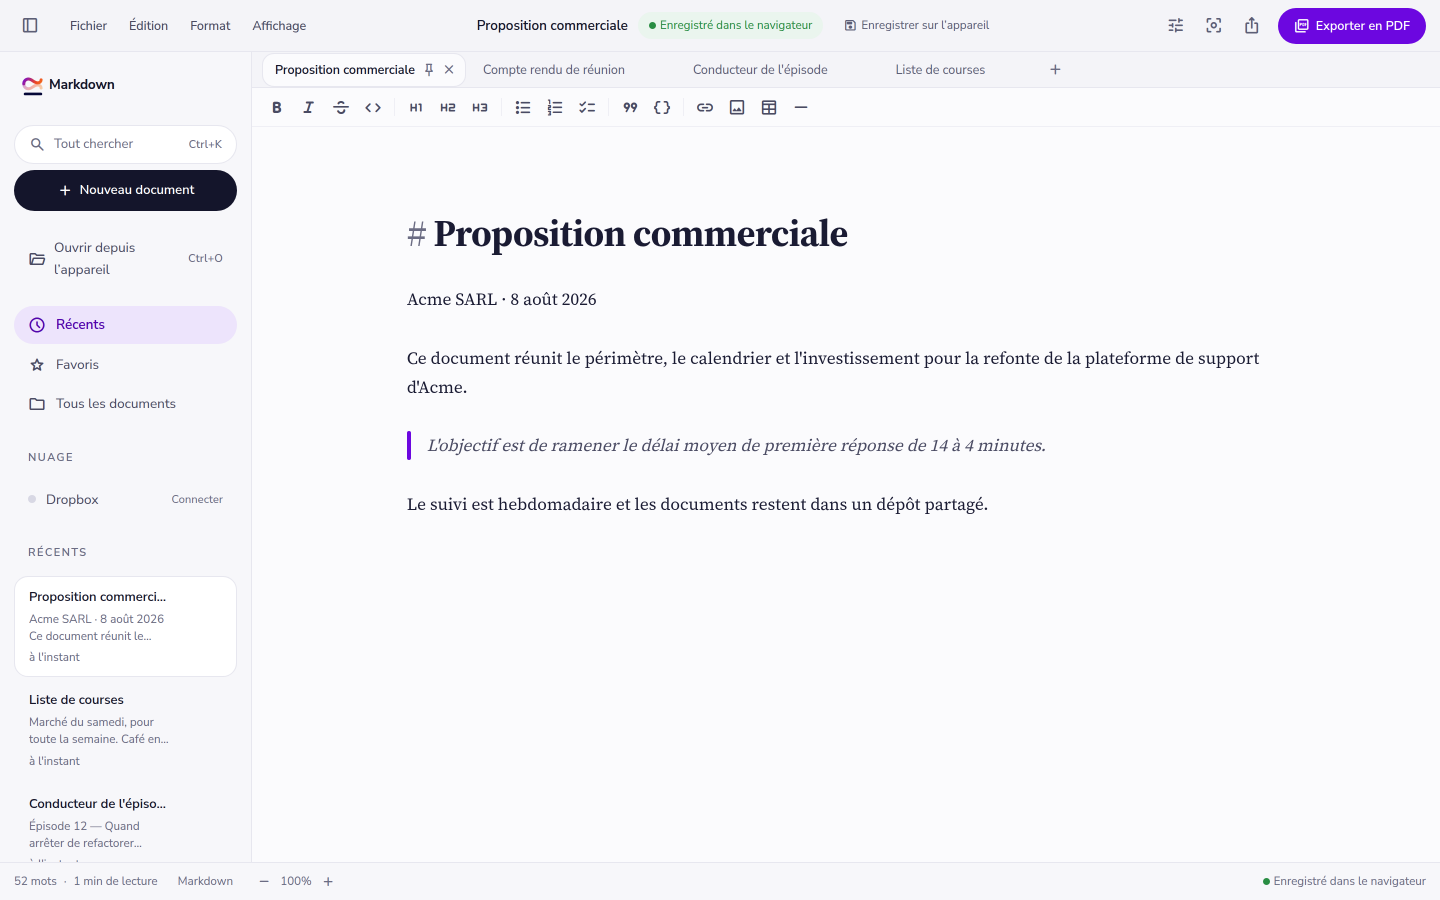Switch to Conducteur de l'épisode tab
The width and height of the screenshot is (1440, 900).
click(x=760, y=70)
